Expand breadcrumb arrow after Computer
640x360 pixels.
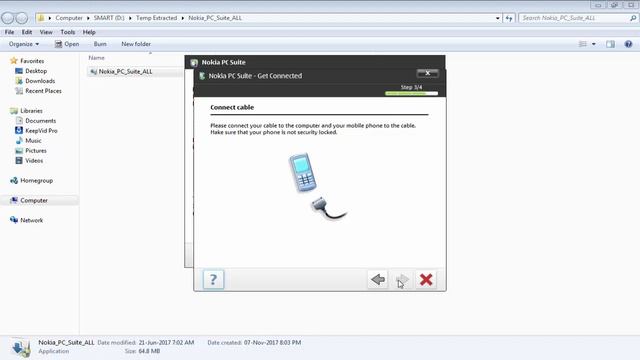pyautogui.click(x=88, y=18)
